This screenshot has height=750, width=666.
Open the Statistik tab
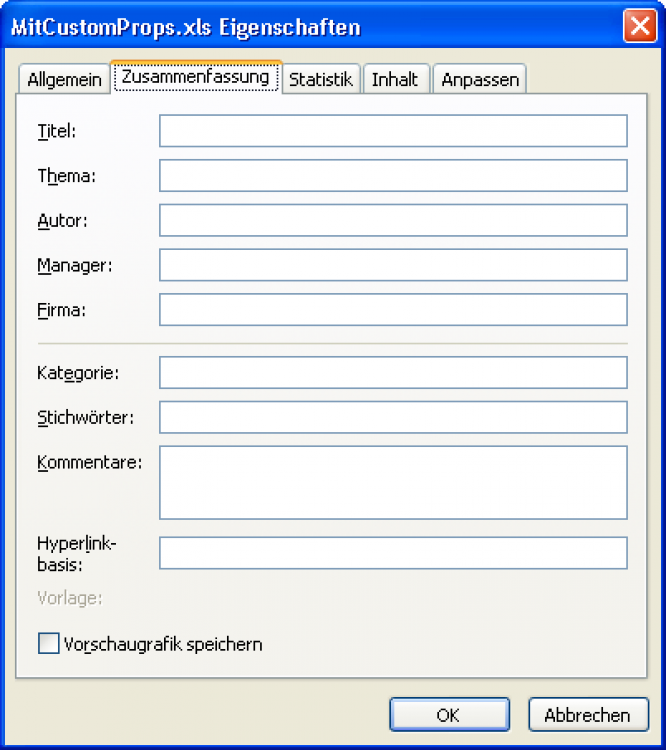(x=321, y=80)
